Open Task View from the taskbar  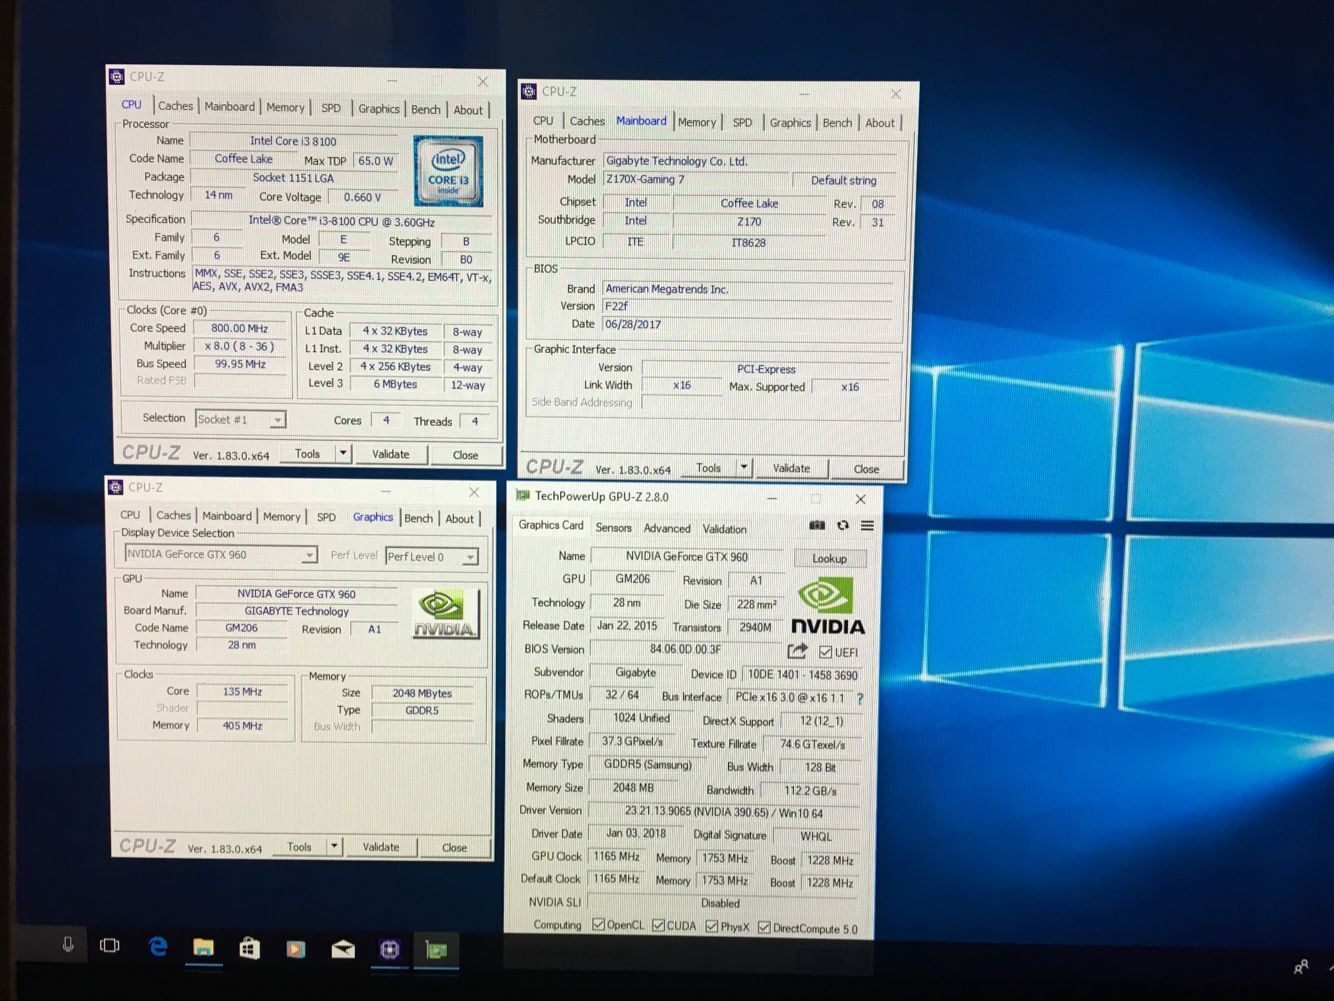point(110,946)
